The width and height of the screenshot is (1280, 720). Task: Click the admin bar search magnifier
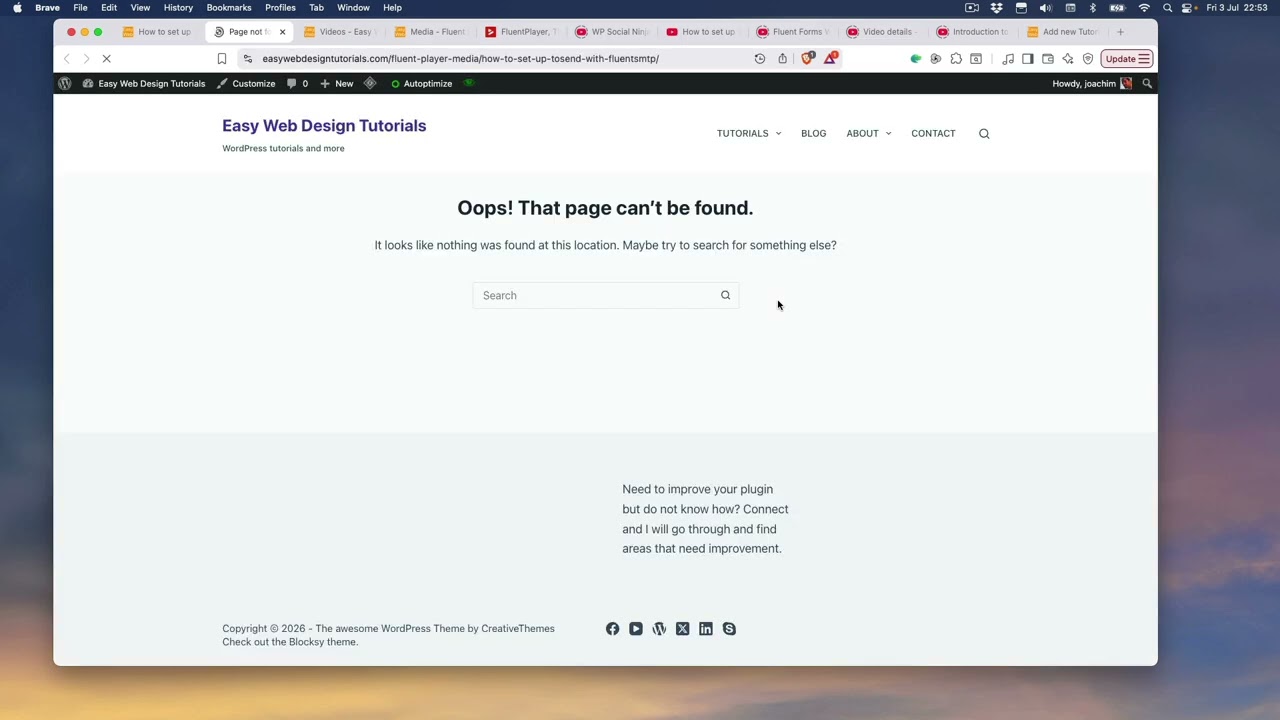1147,84
